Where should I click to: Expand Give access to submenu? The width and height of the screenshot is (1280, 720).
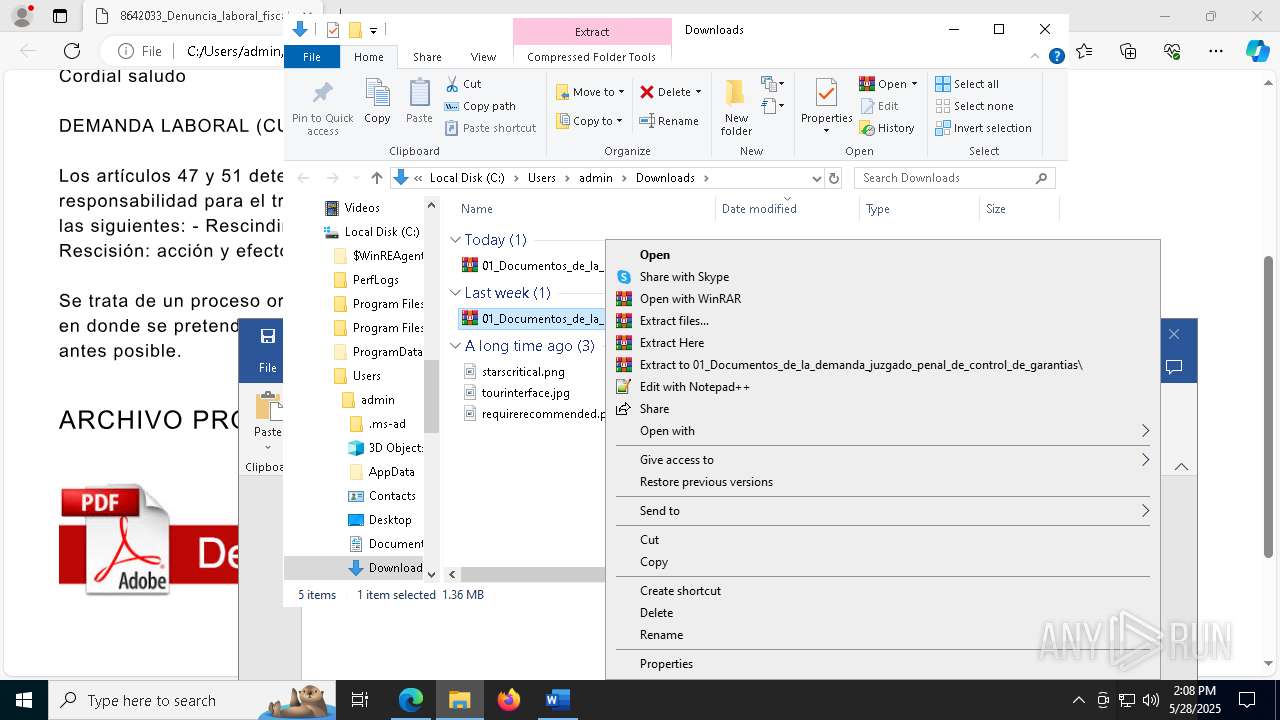1145,460
